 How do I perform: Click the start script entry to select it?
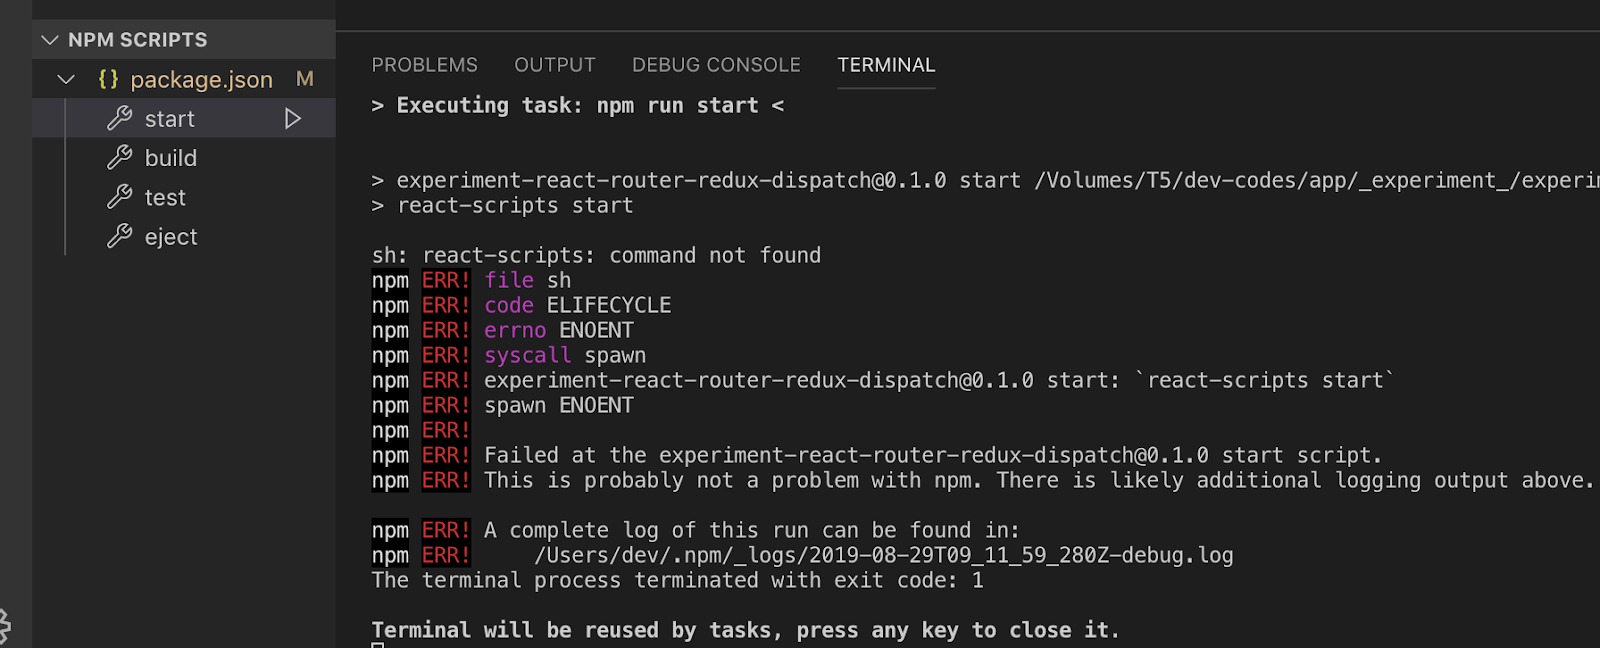point(168,118)
